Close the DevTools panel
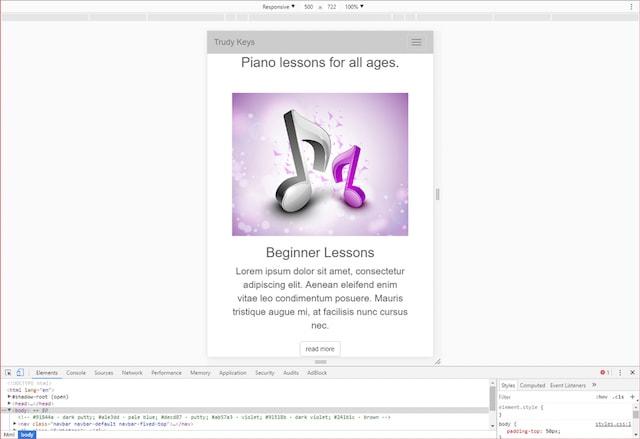 point(632,372)
